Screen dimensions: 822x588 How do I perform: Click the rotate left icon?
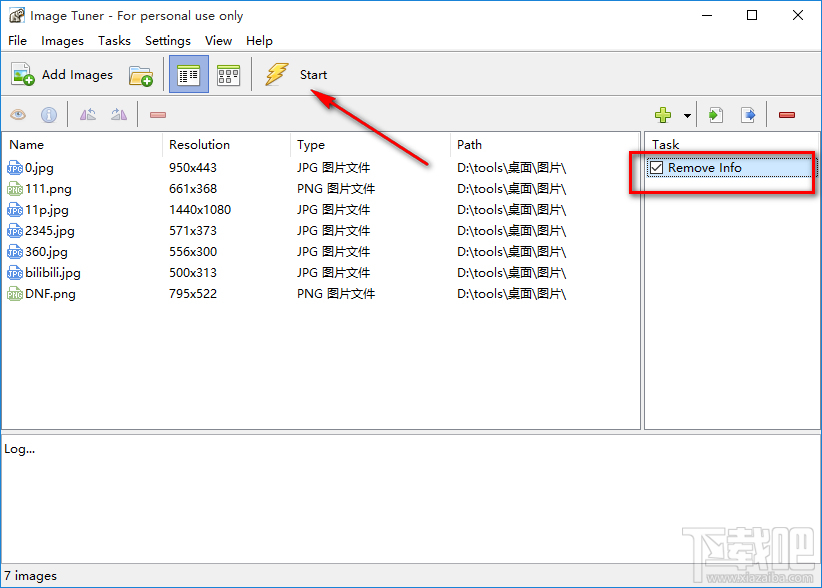coord(88,114)
